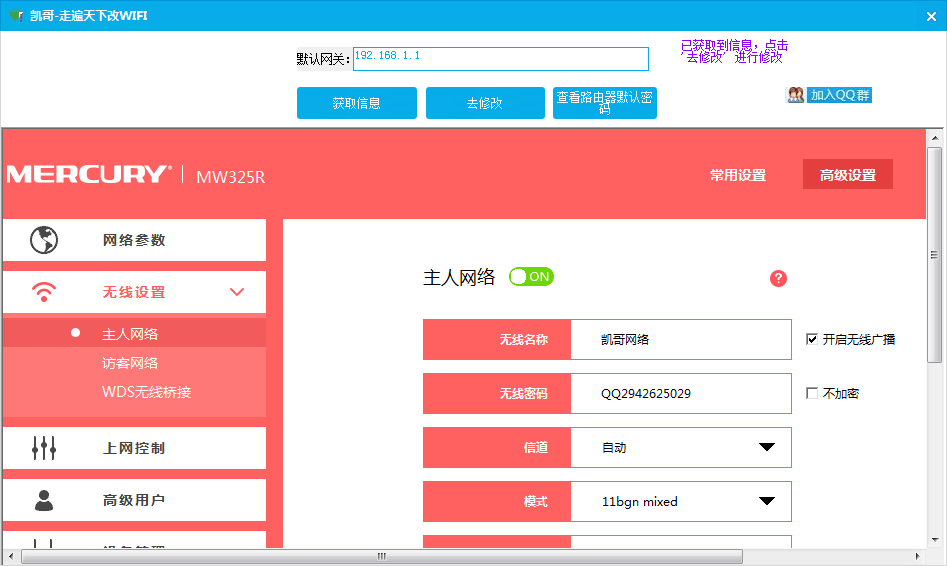The width and height of the screenshot is (947, 566).
Task: Open the 网络参数 menu
Action: coord(134,240)
